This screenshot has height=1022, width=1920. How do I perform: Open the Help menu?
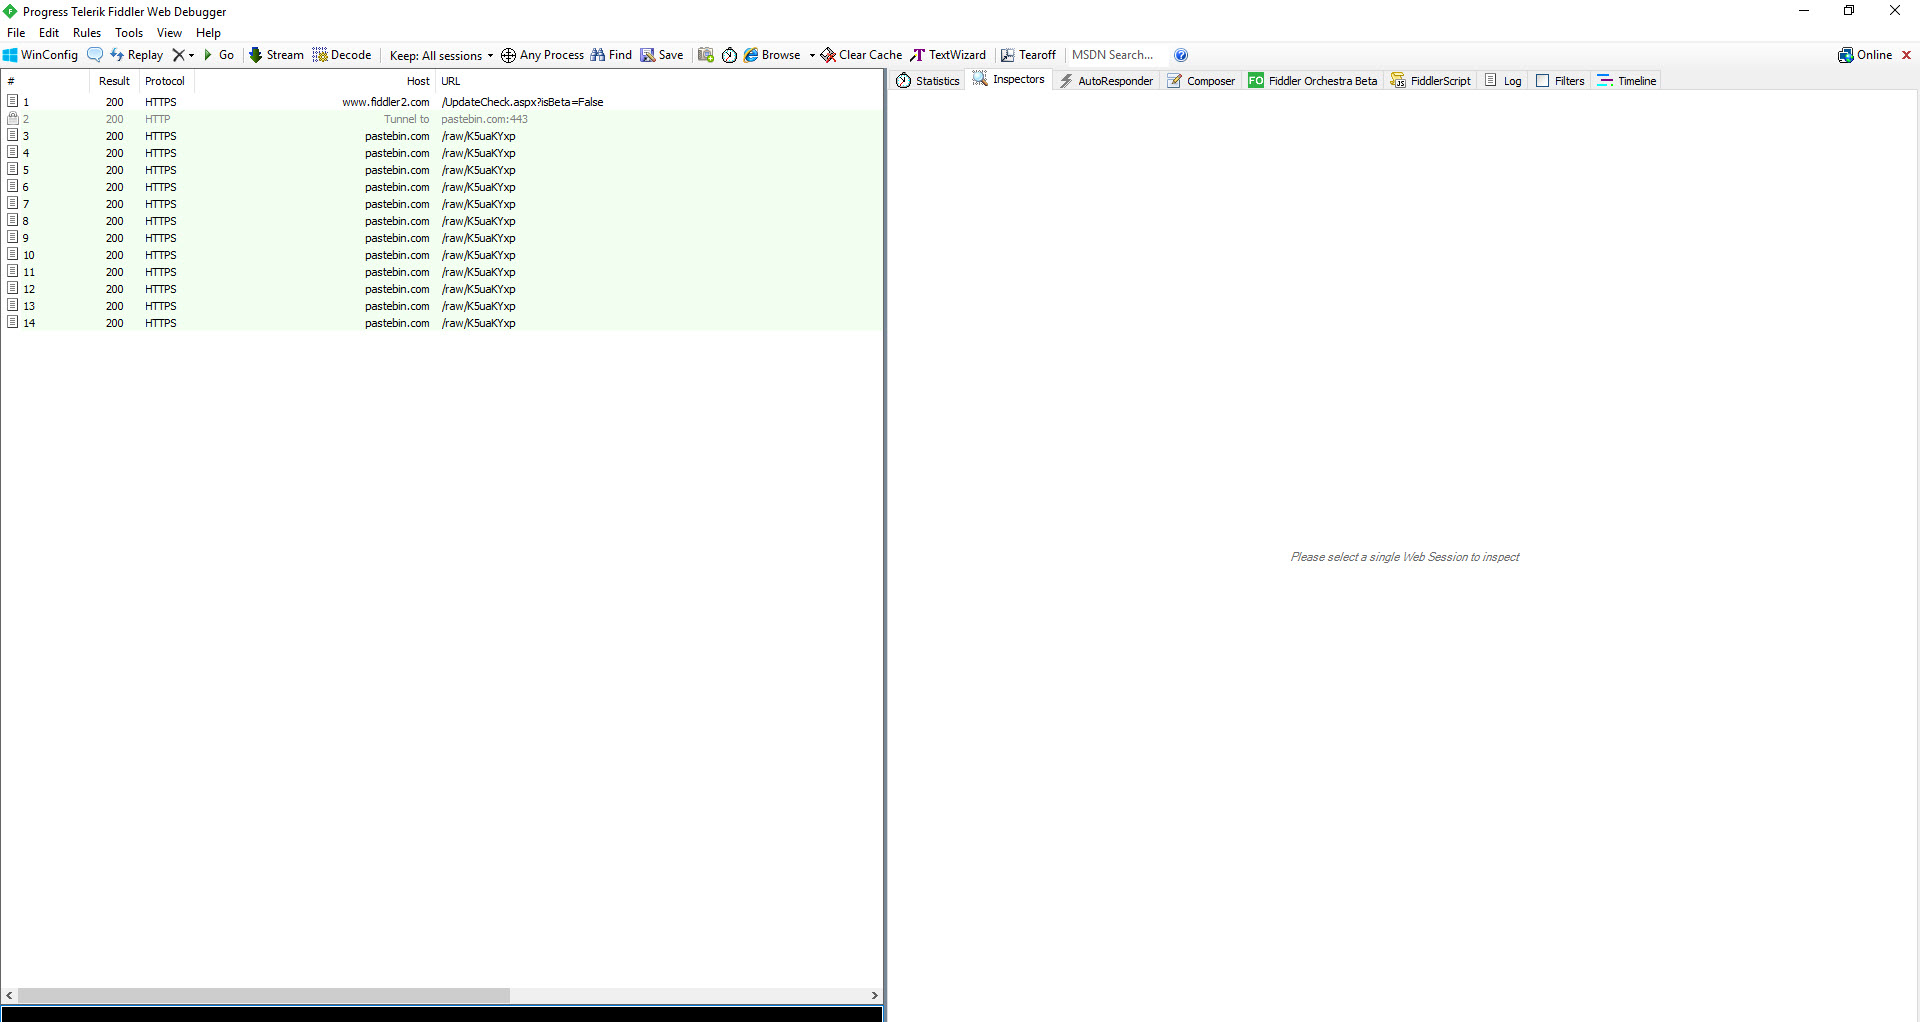pyautogui.click(x=208, y=33)
